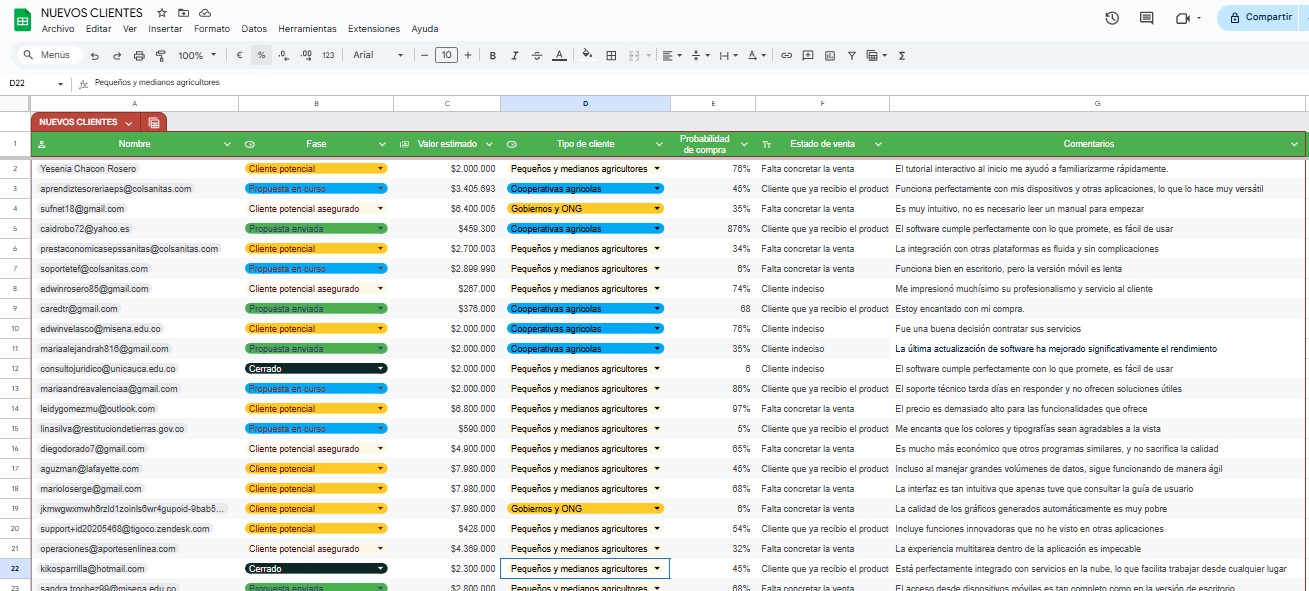Toggle italic formatting
This screenshot has height=591, width=1309.
tap(515, 55)
